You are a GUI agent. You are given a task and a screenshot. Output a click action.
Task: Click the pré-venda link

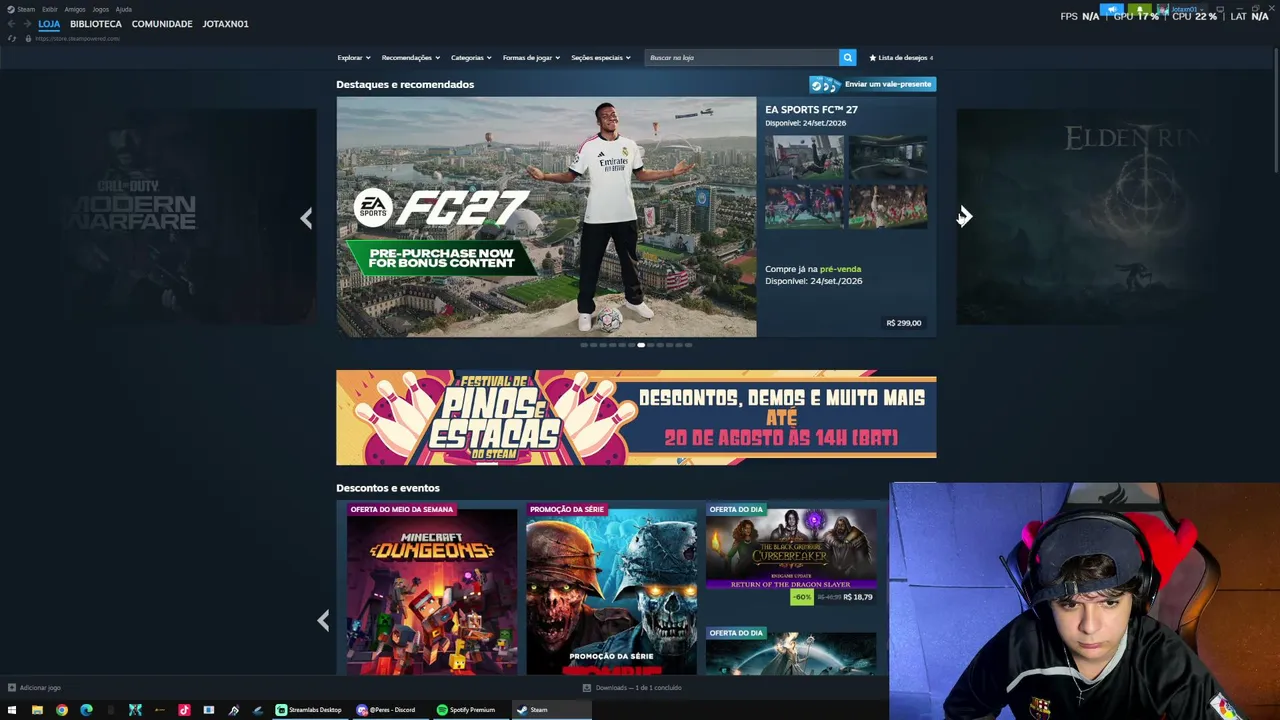pos(840,269)
